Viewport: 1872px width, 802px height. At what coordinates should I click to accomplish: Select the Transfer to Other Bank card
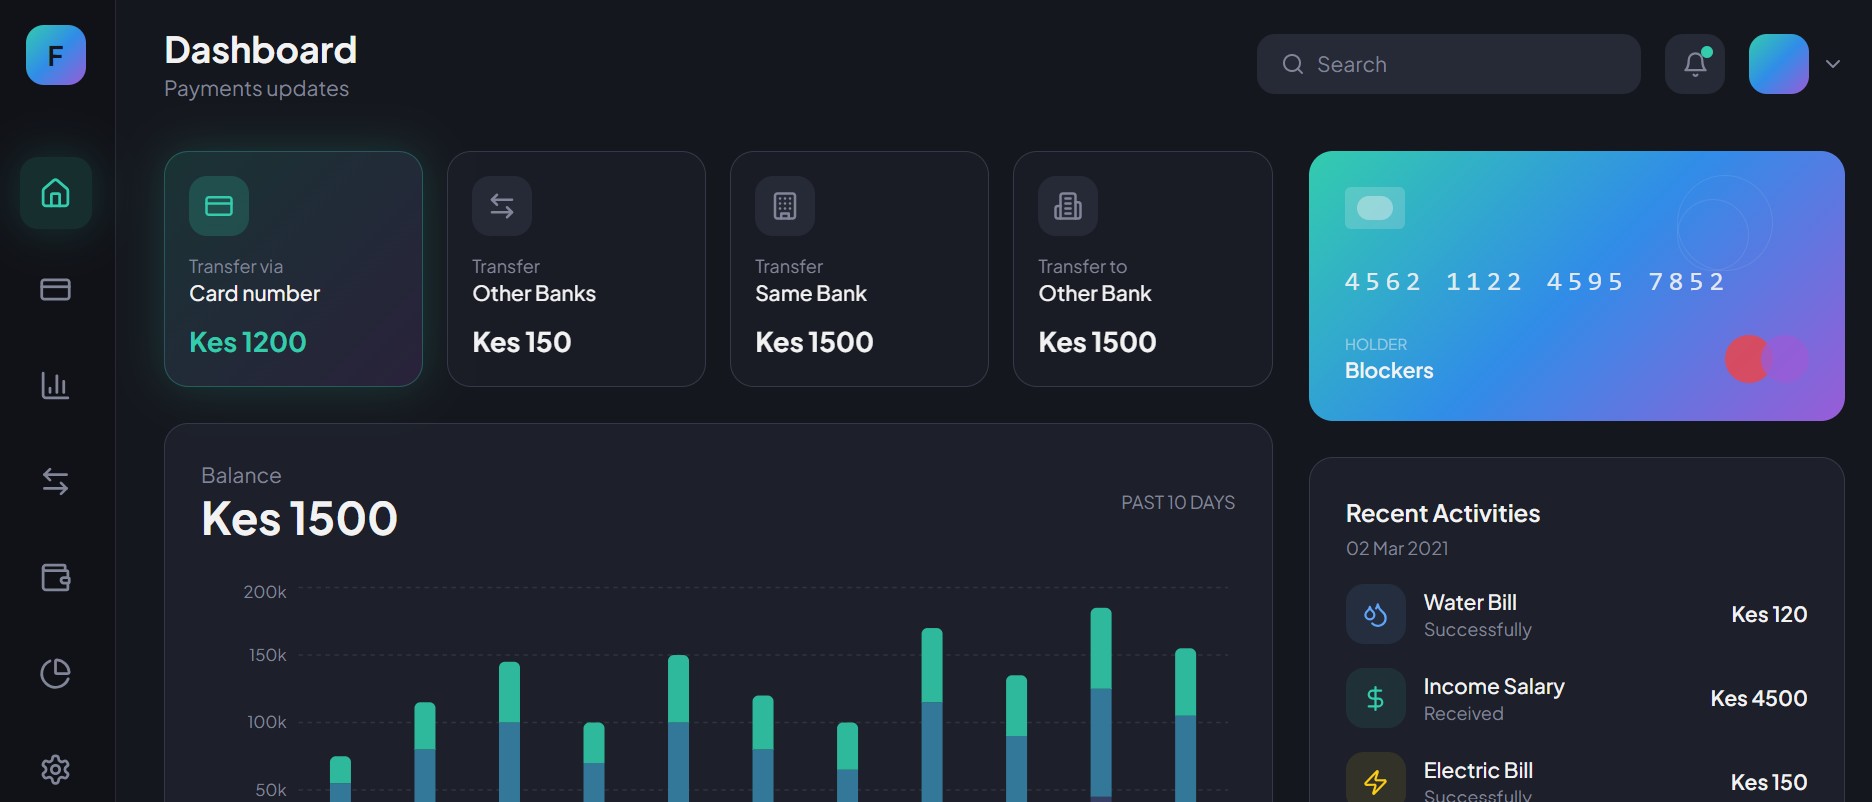(1142, 269)
